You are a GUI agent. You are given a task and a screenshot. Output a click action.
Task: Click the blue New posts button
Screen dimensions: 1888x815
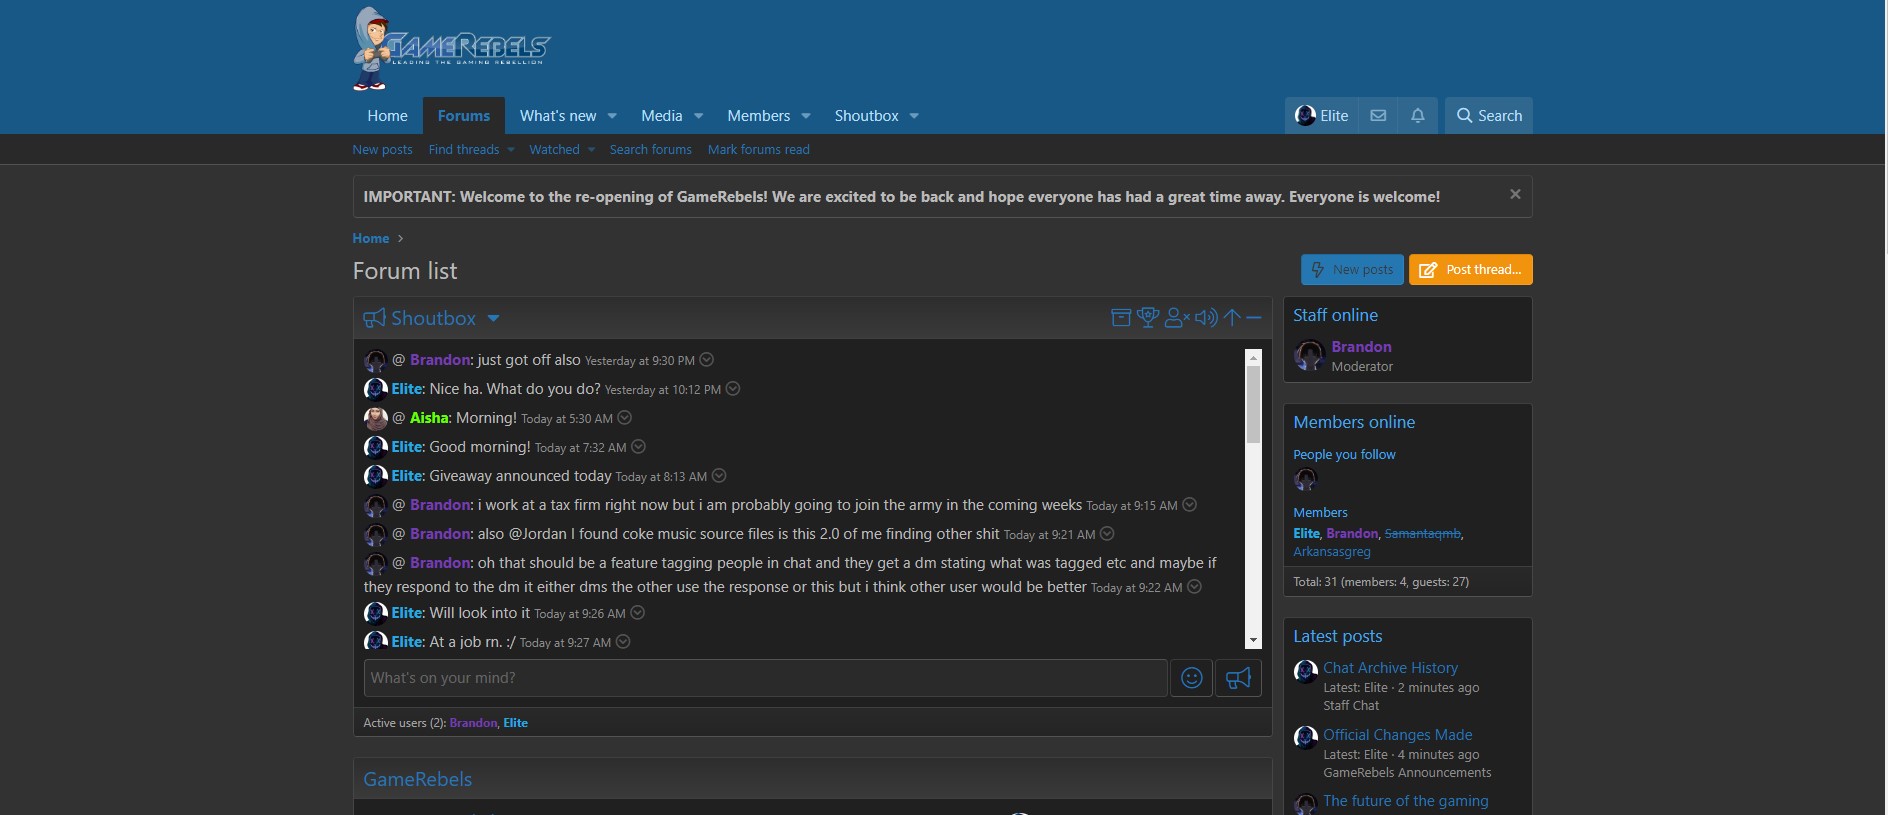point(1352,270)
